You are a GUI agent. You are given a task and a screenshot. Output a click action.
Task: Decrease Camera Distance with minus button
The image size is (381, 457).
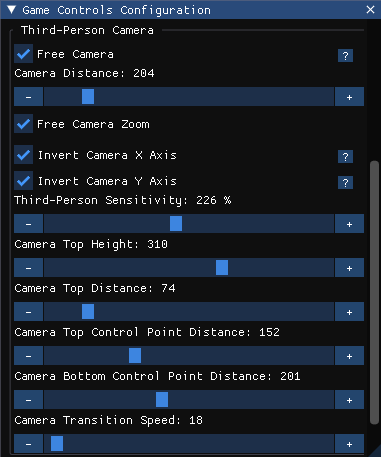pyautogui.click(x=28, y=97)
